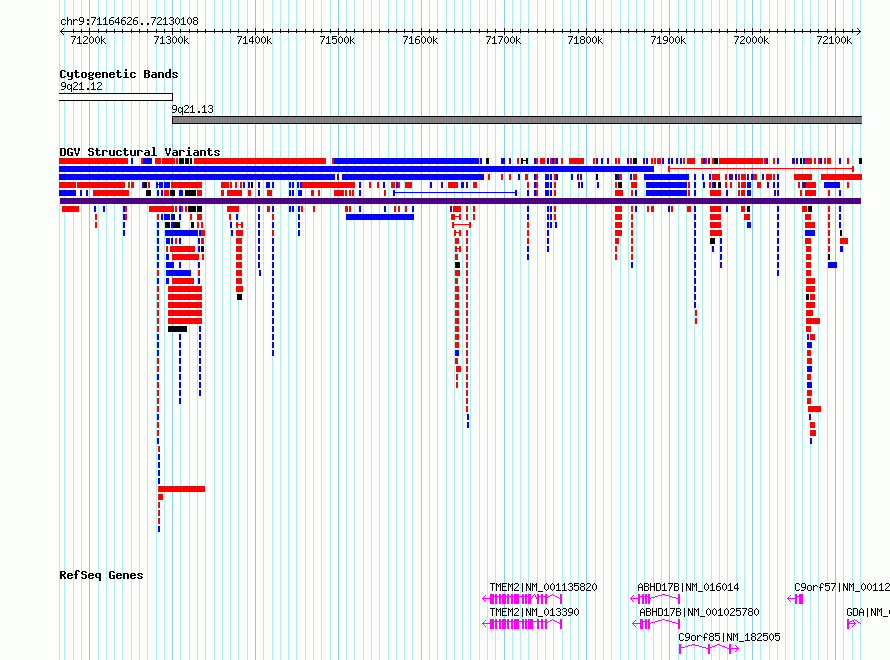Select the C9orf85 gene model glyph

coord(709,649)
